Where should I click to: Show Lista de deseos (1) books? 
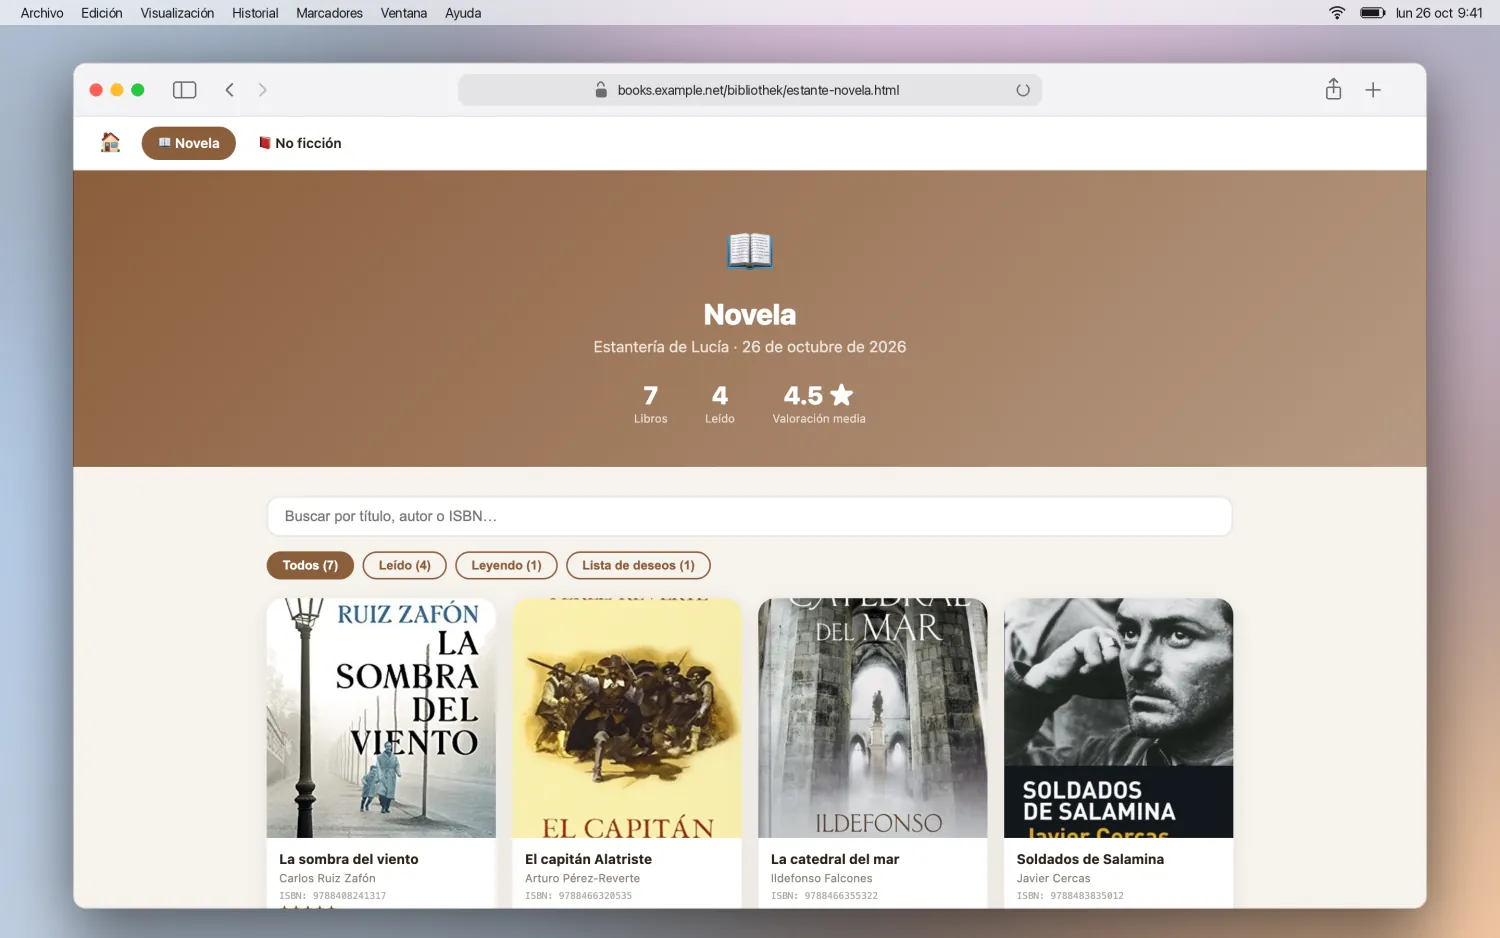click(x=638, y=565)
